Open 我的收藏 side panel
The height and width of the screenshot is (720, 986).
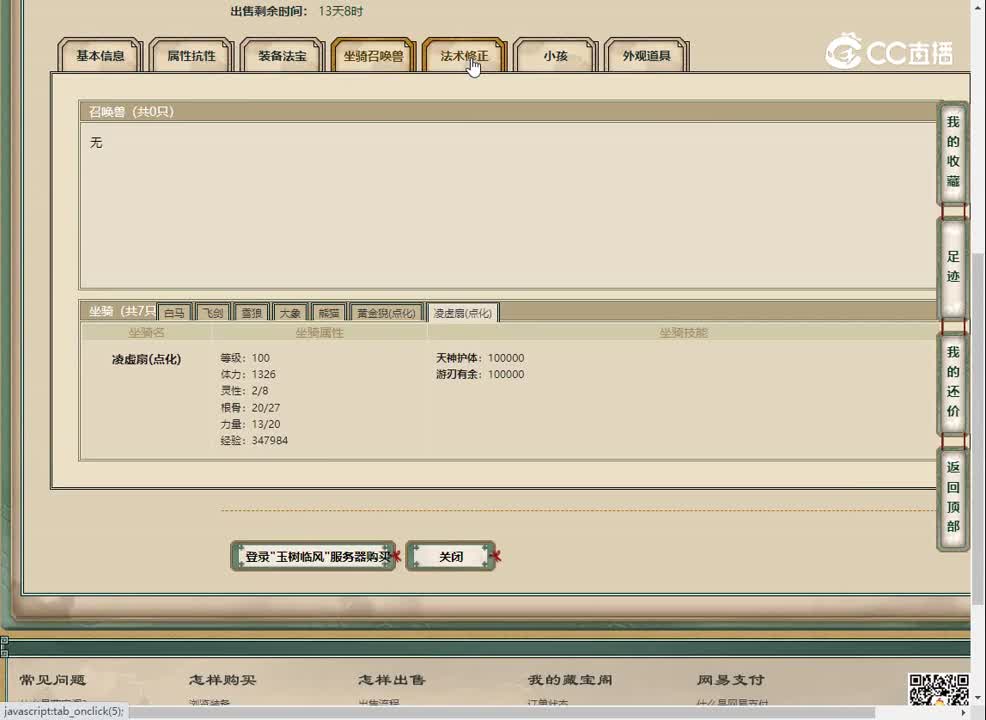(952, 152)
